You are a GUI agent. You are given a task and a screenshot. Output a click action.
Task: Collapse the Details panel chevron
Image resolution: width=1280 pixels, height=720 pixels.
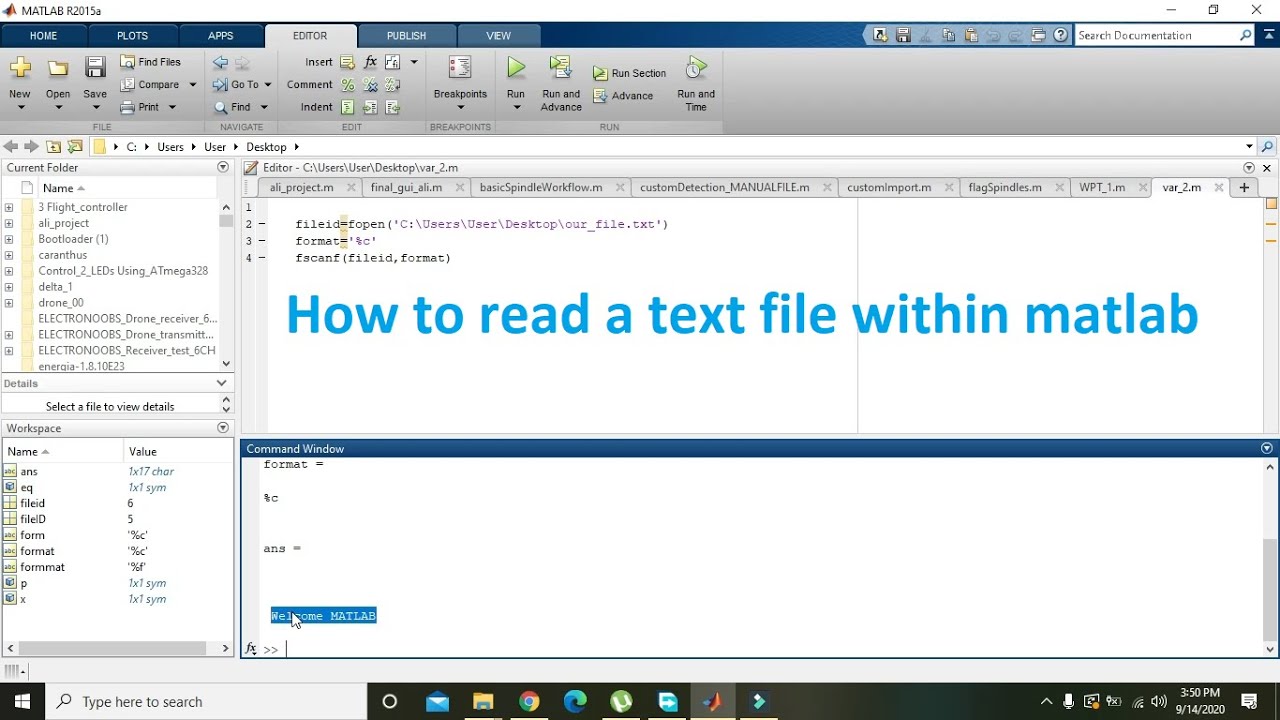click(222, 383)
